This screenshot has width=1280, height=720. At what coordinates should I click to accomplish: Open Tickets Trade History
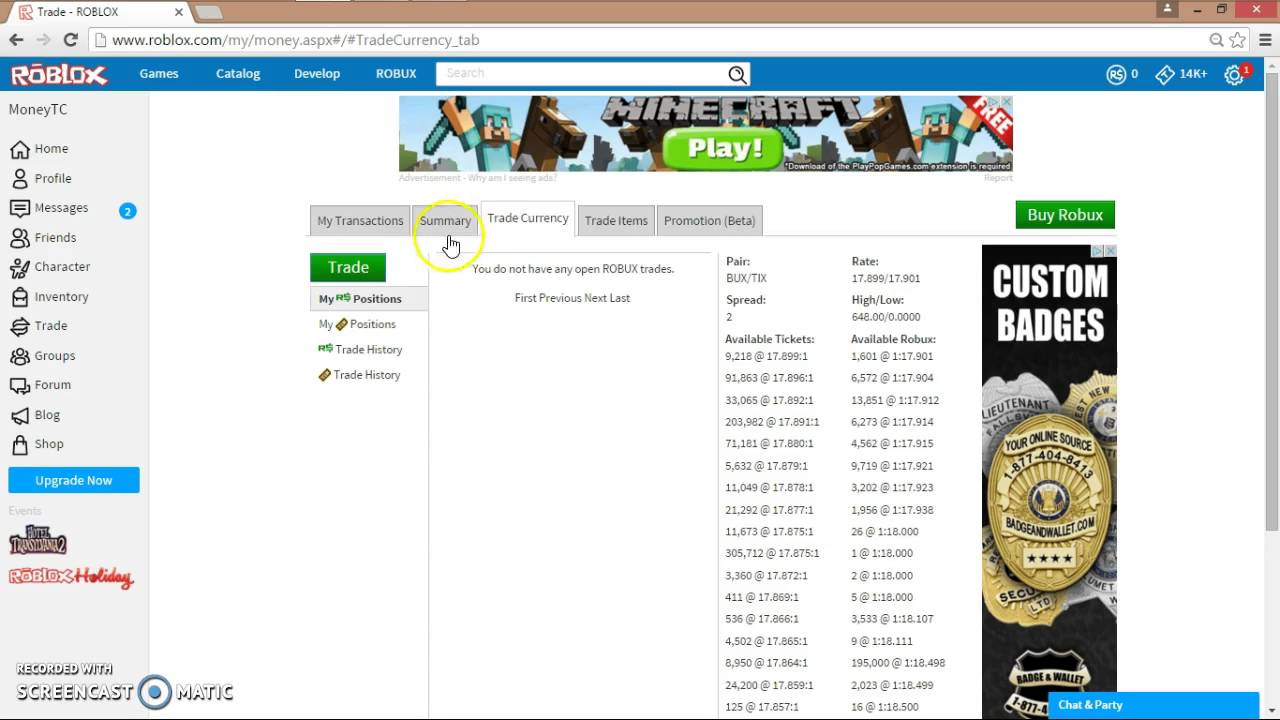coord(359,375)
